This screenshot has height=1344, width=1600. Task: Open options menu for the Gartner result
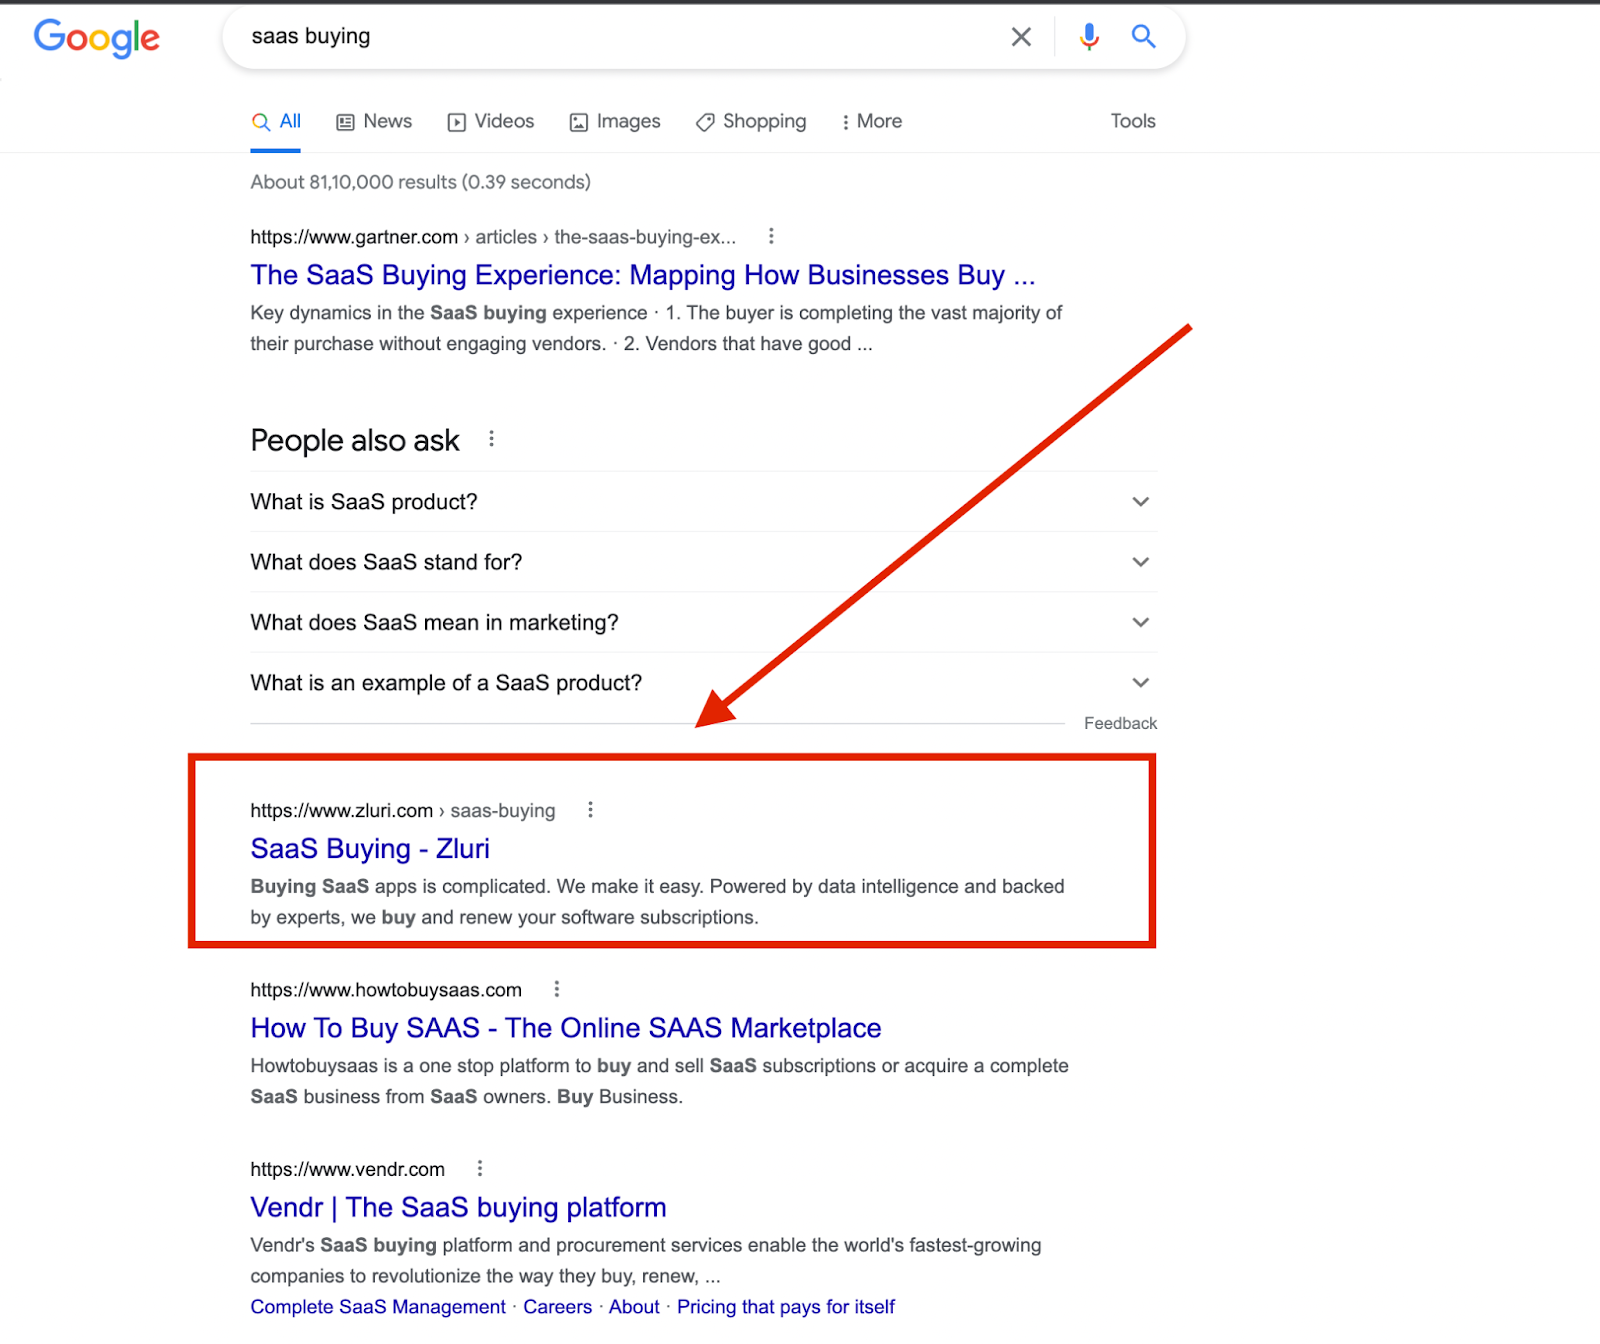click(770, 236)
